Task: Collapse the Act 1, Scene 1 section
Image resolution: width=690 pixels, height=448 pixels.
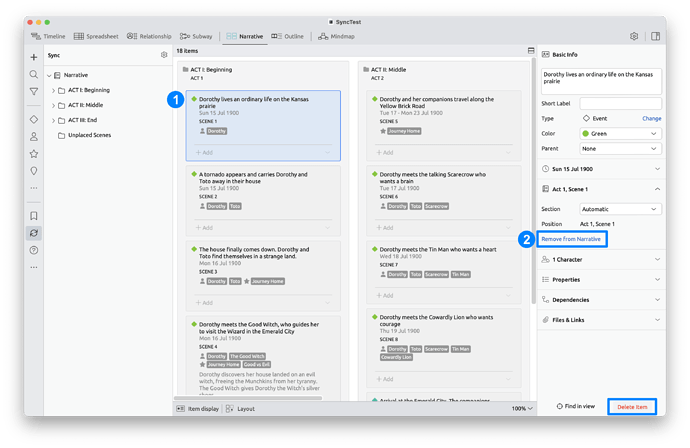Action: tap(657, 188)
